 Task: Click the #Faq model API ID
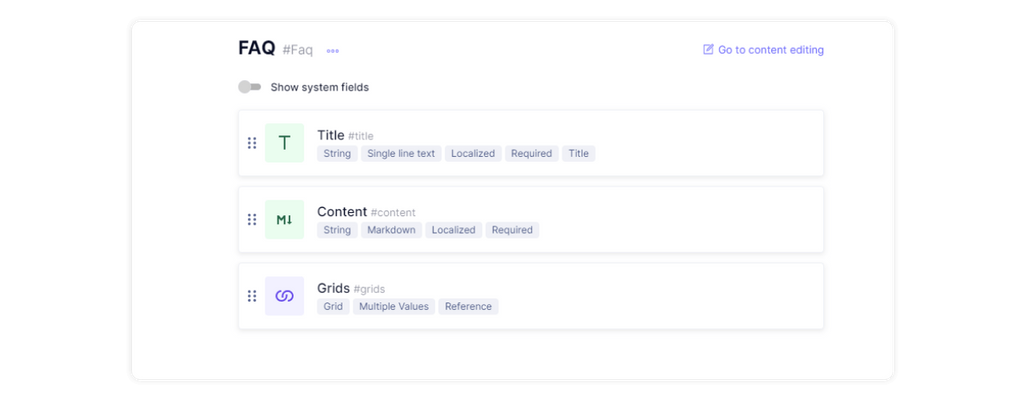[298, 50]
